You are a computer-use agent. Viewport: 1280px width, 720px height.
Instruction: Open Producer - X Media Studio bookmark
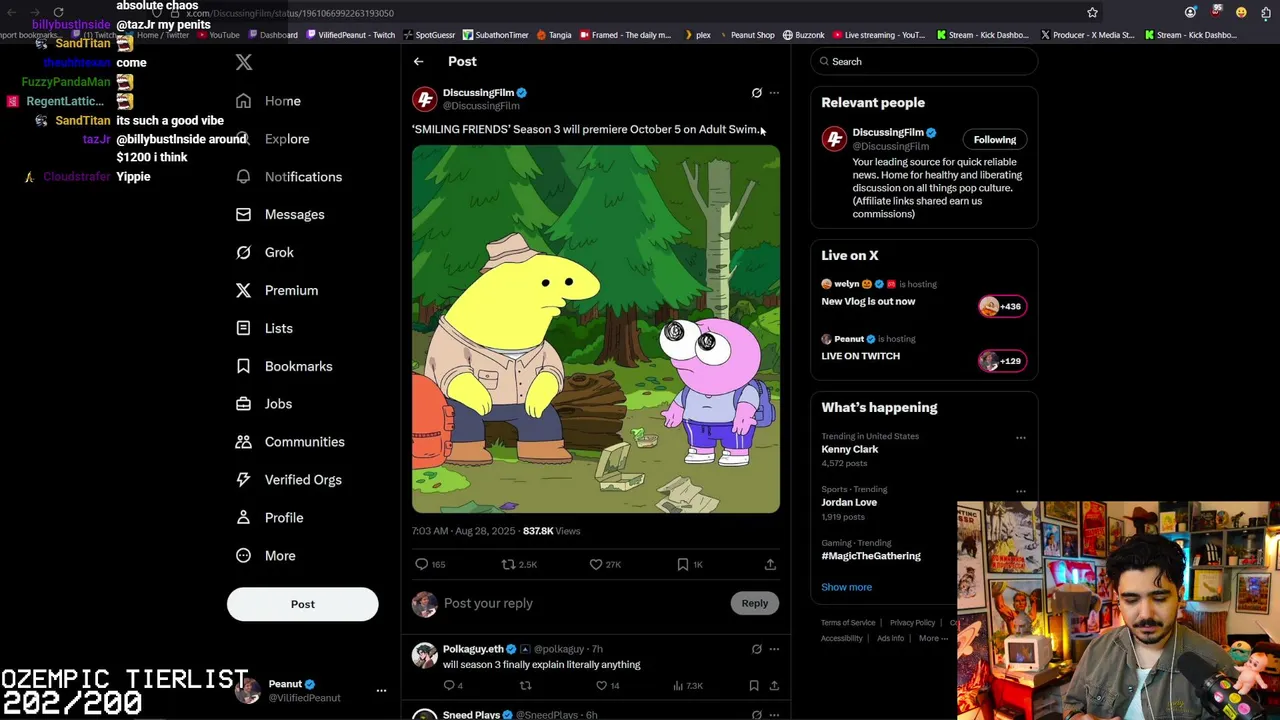coord(1087,35)
